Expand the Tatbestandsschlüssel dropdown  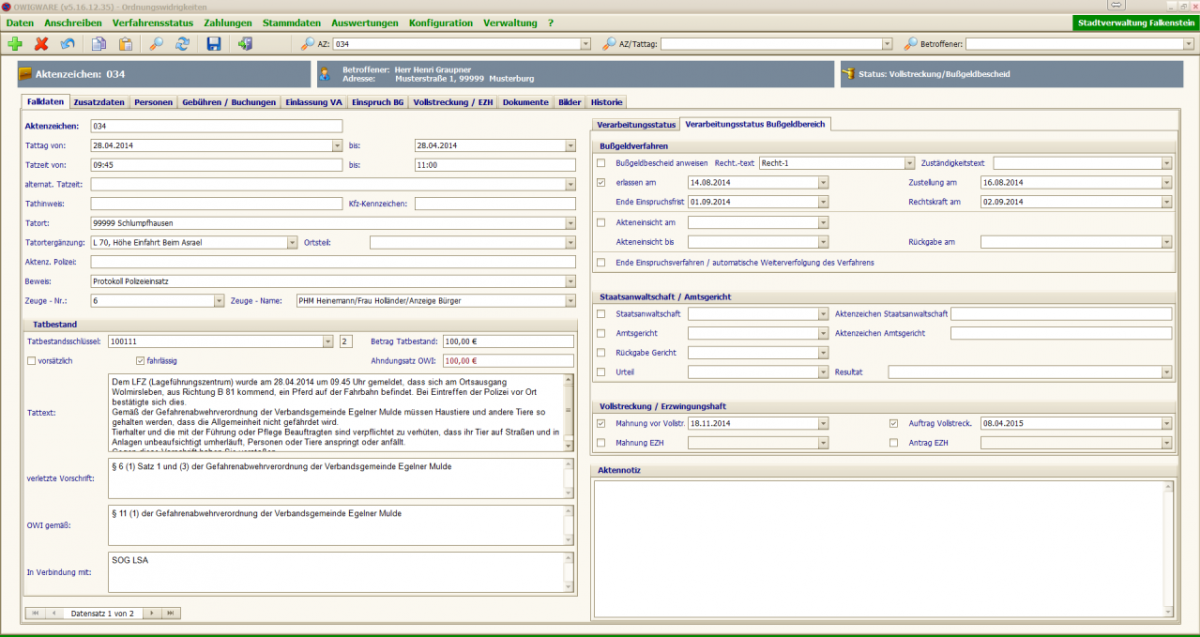point(328,342)
